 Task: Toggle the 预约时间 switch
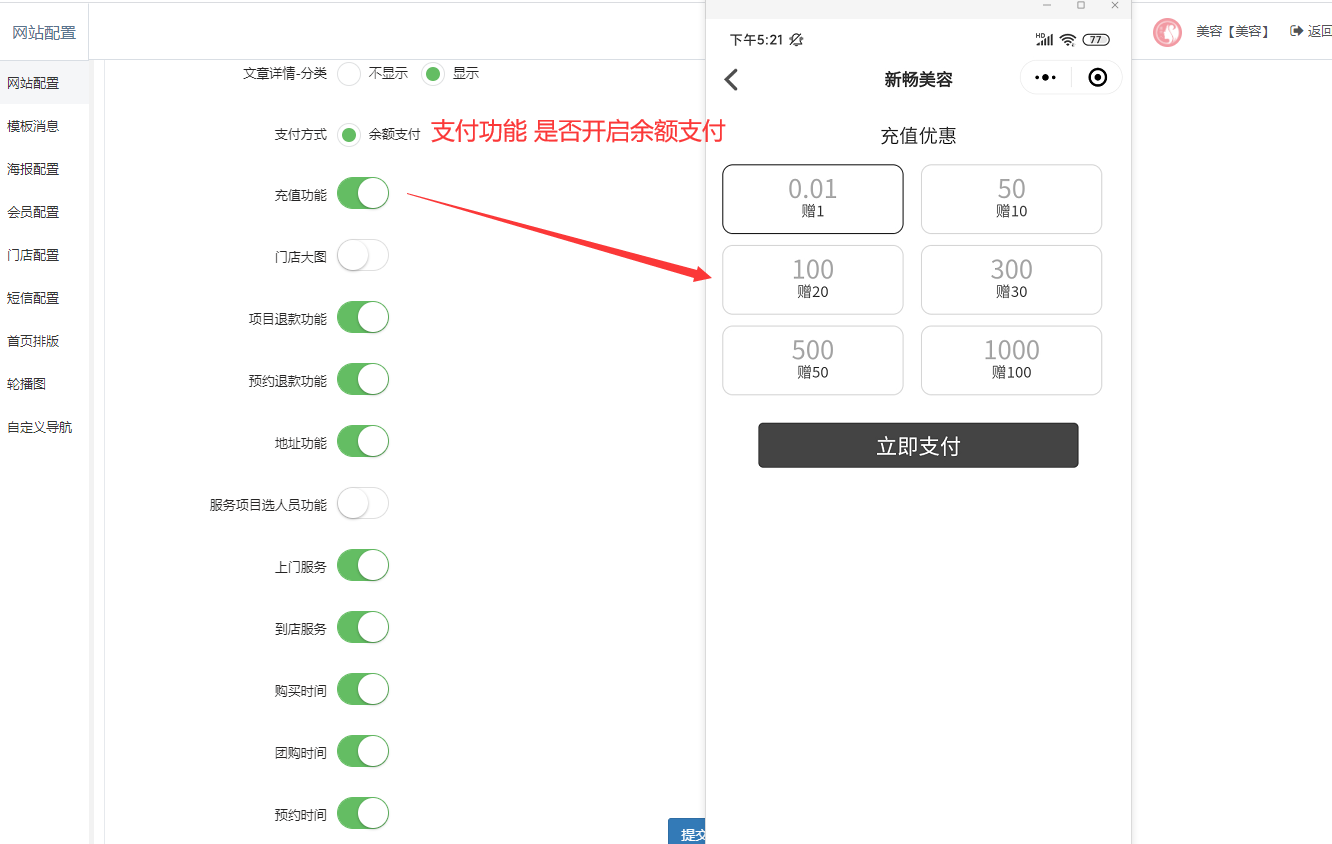point(362,814)
